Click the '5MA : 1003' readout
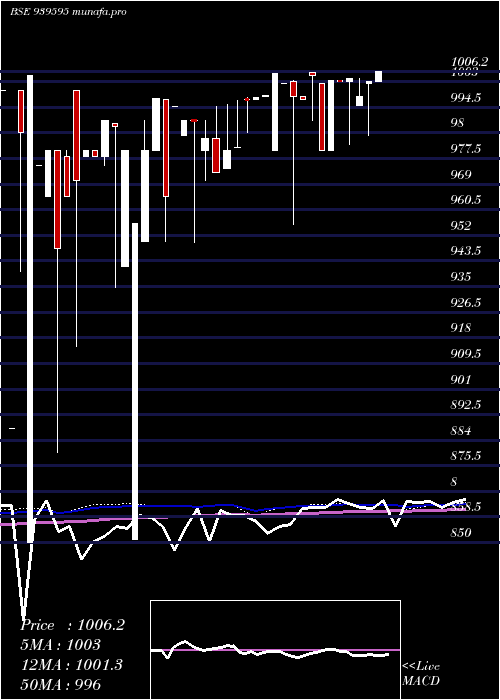Viewport: 500px width, 700px height. pyautogui.click(x=61, y=645)
